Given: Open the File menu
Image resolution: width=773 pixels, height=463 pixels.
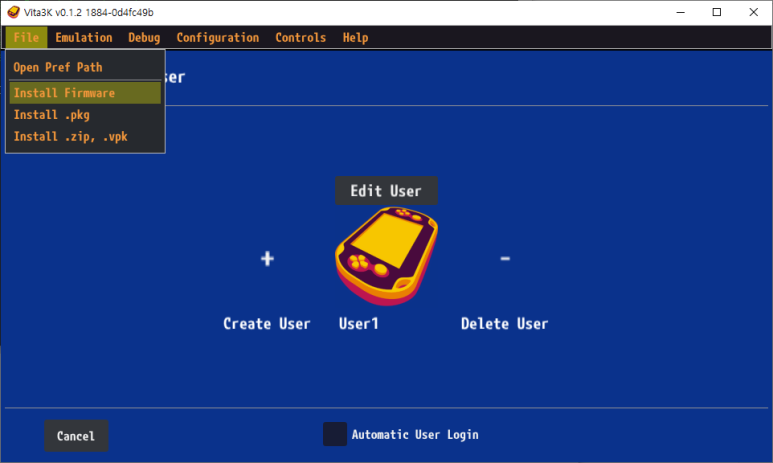Looking at the screenshot, I should 26,37.
